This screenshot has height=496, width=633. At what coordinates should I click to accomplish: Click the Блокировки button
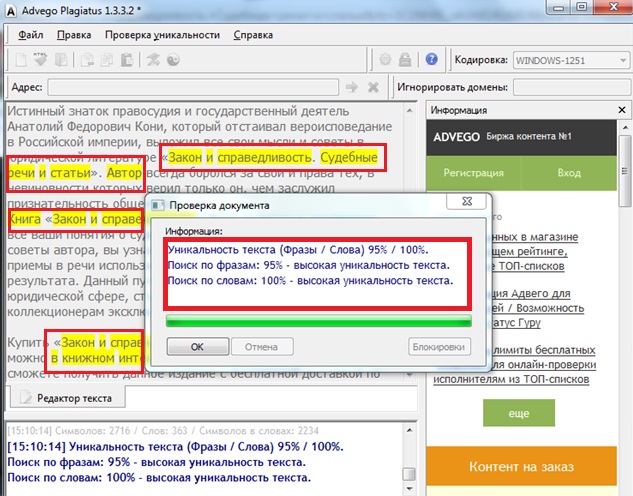[439, 347]
